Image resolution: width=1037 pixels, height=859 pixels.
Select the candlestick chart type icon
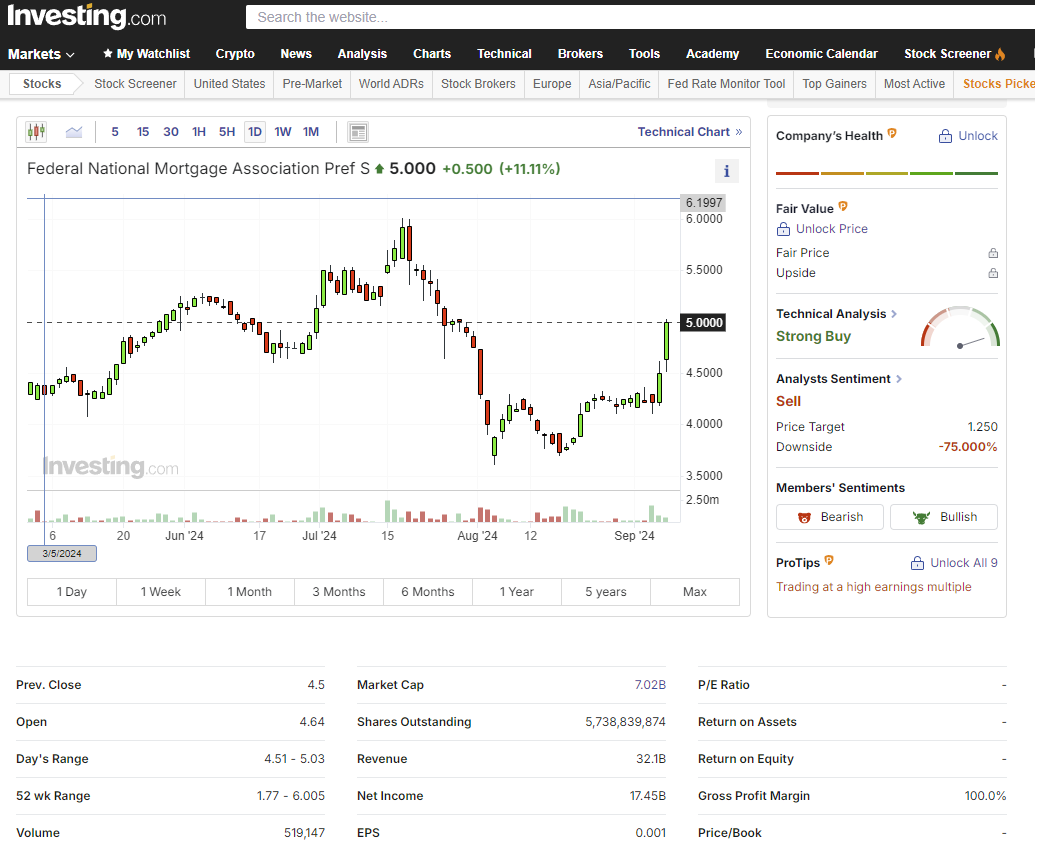(x=37, y=131)
